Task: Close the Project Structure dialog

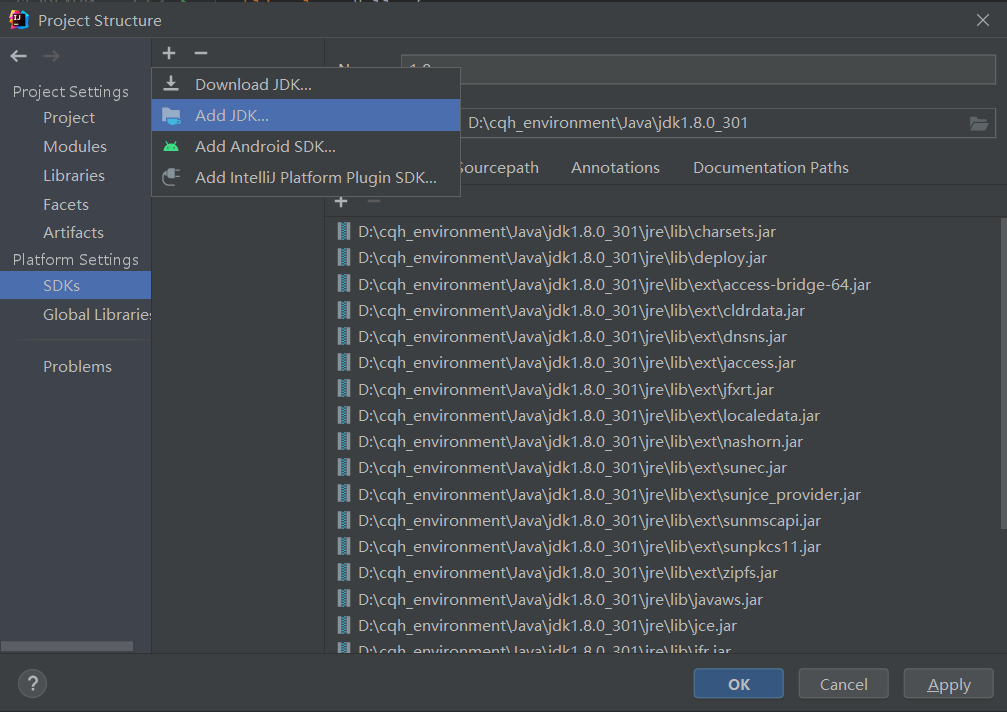Action: click(983, 20)
